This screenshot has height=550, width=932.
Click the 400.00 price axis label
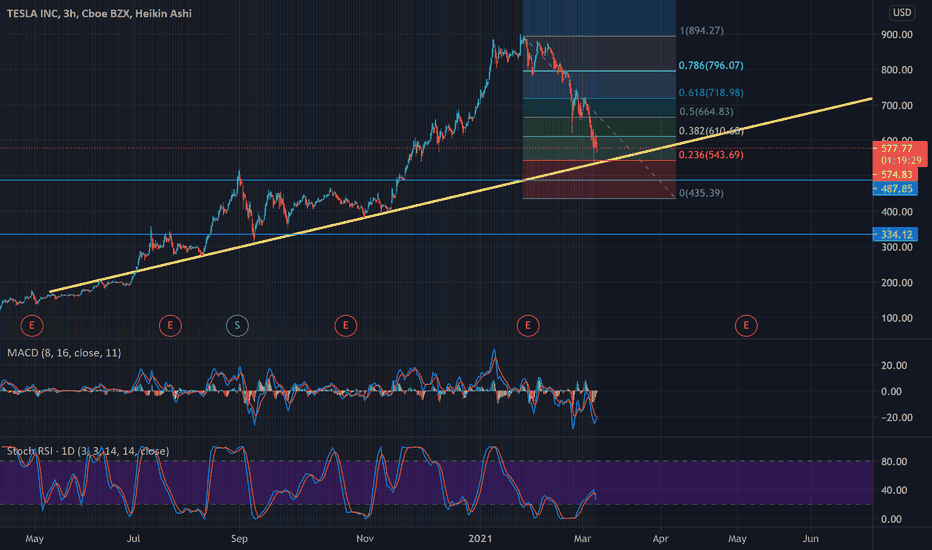pyautogui.click(x=897, y=212)
